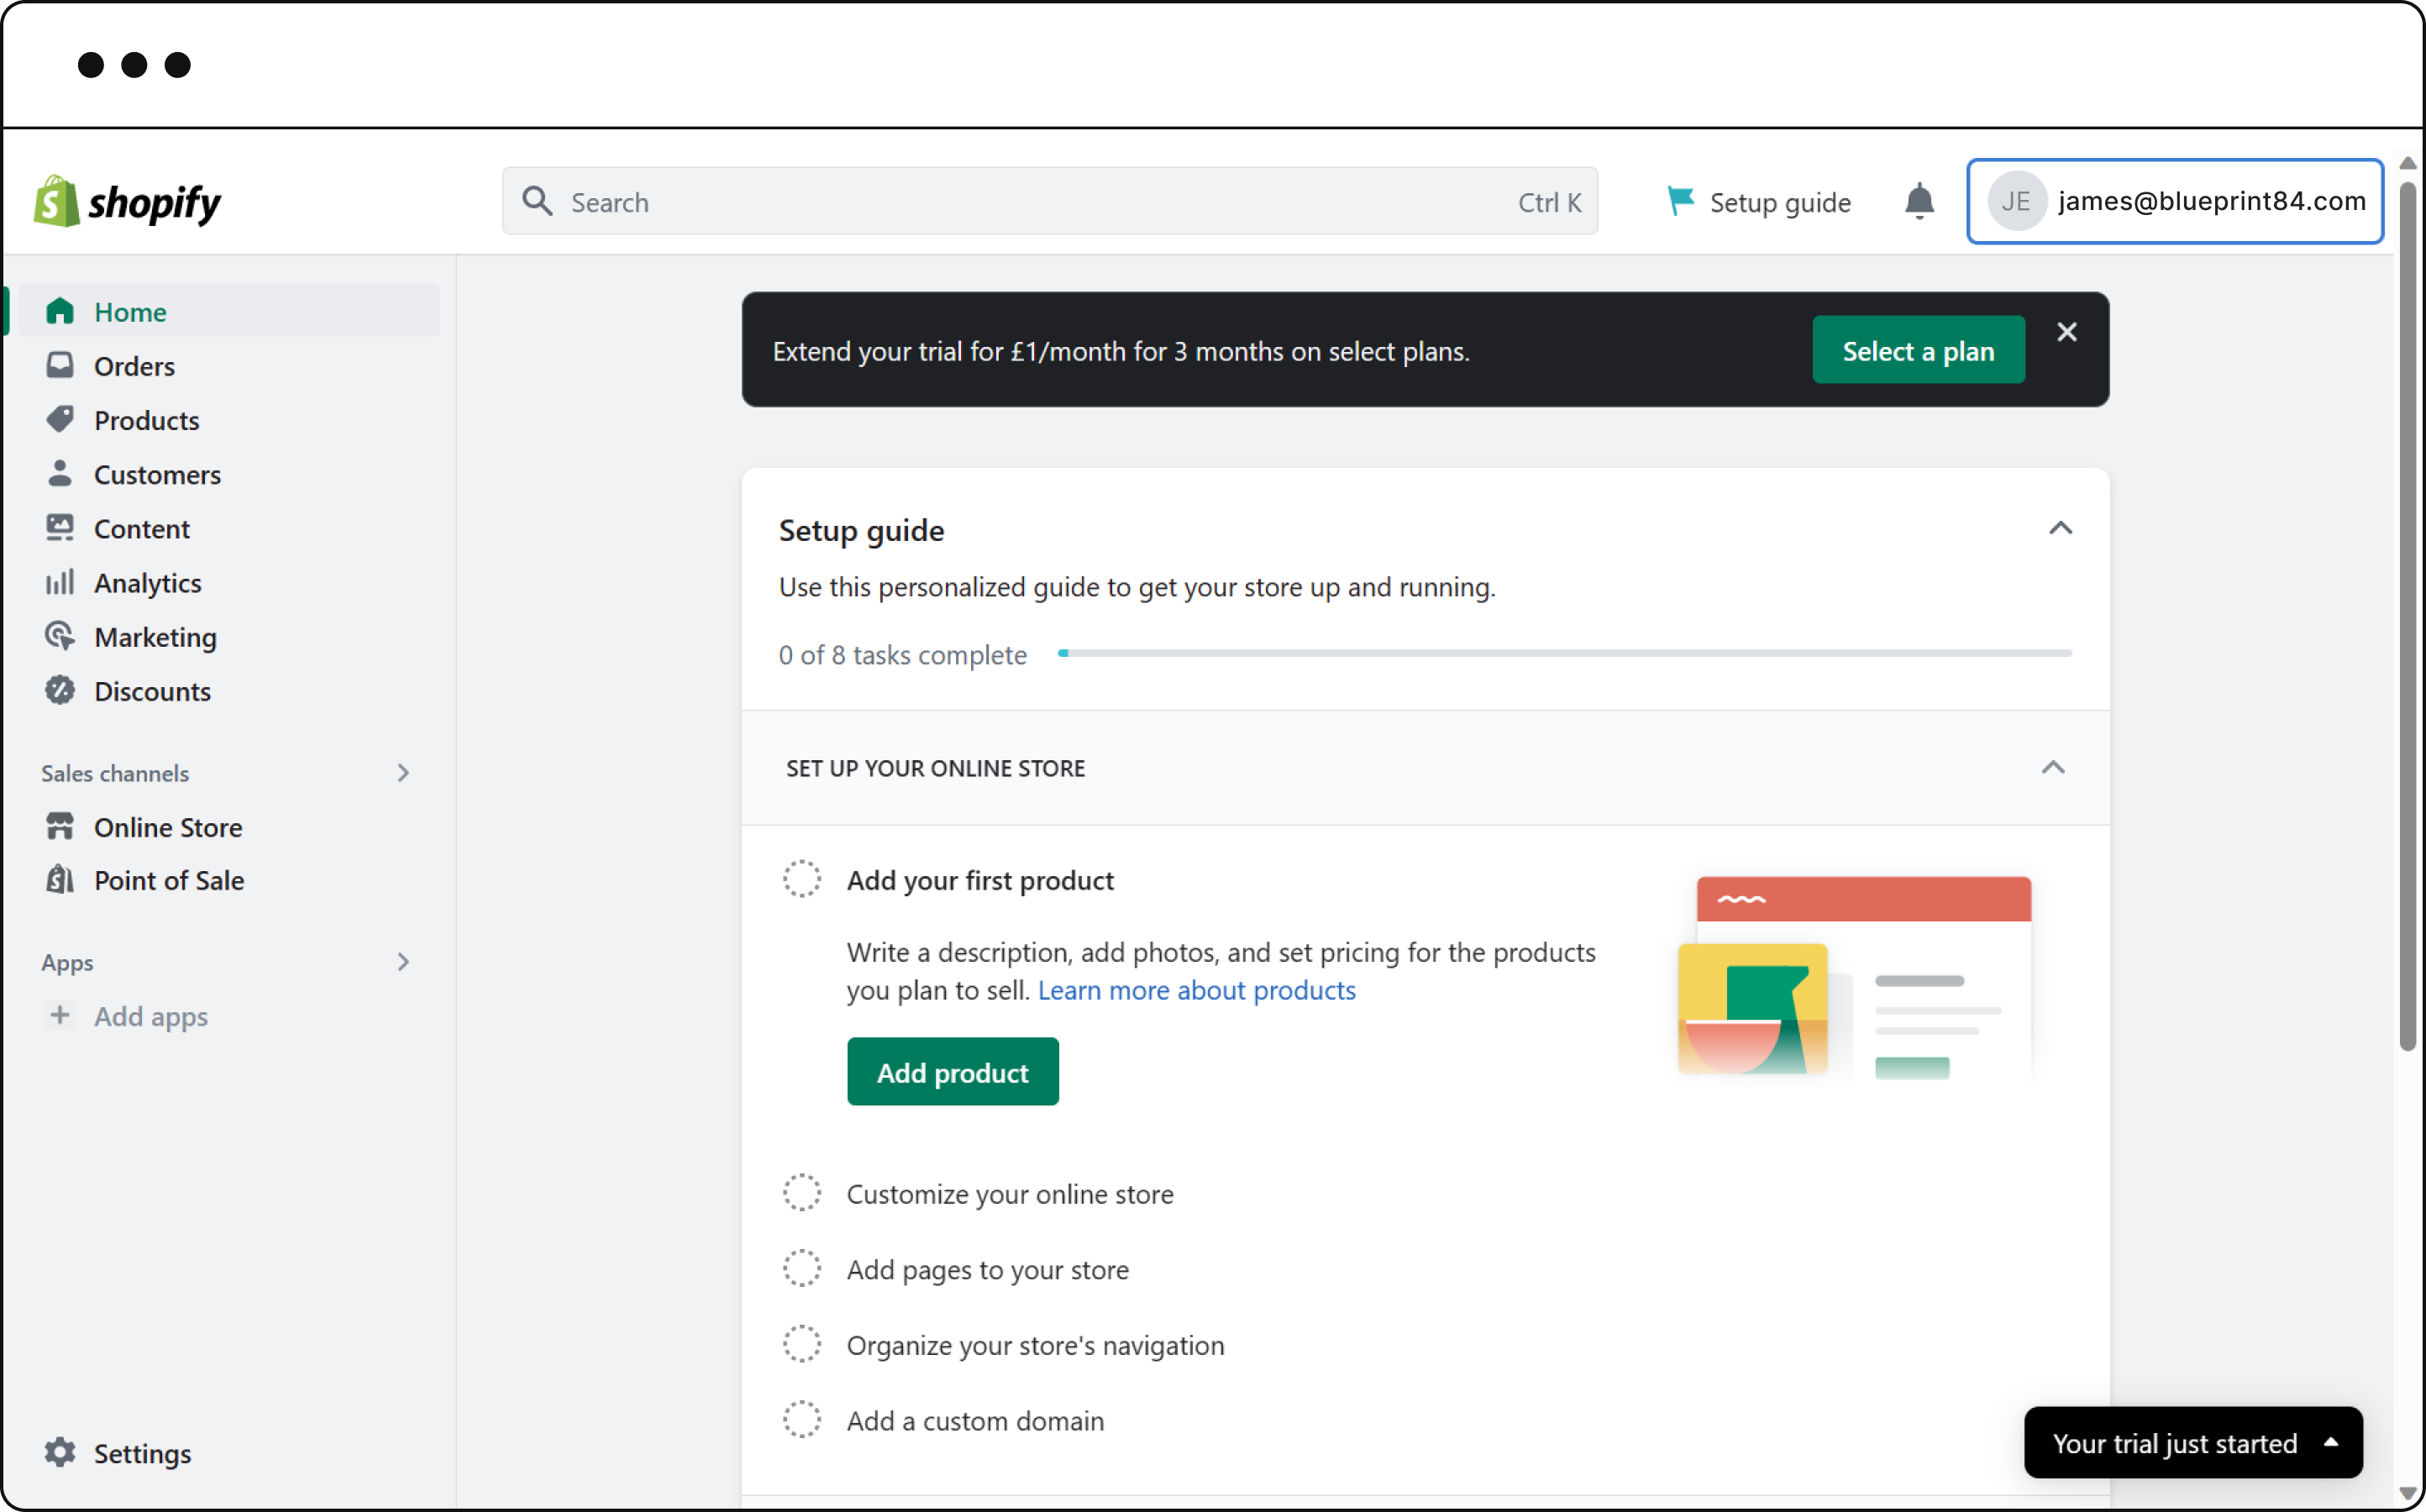The width and height of the screenshot is (2426, 1512).
Task: Mark Add your first product complete
Action: (x=801, y=879)
